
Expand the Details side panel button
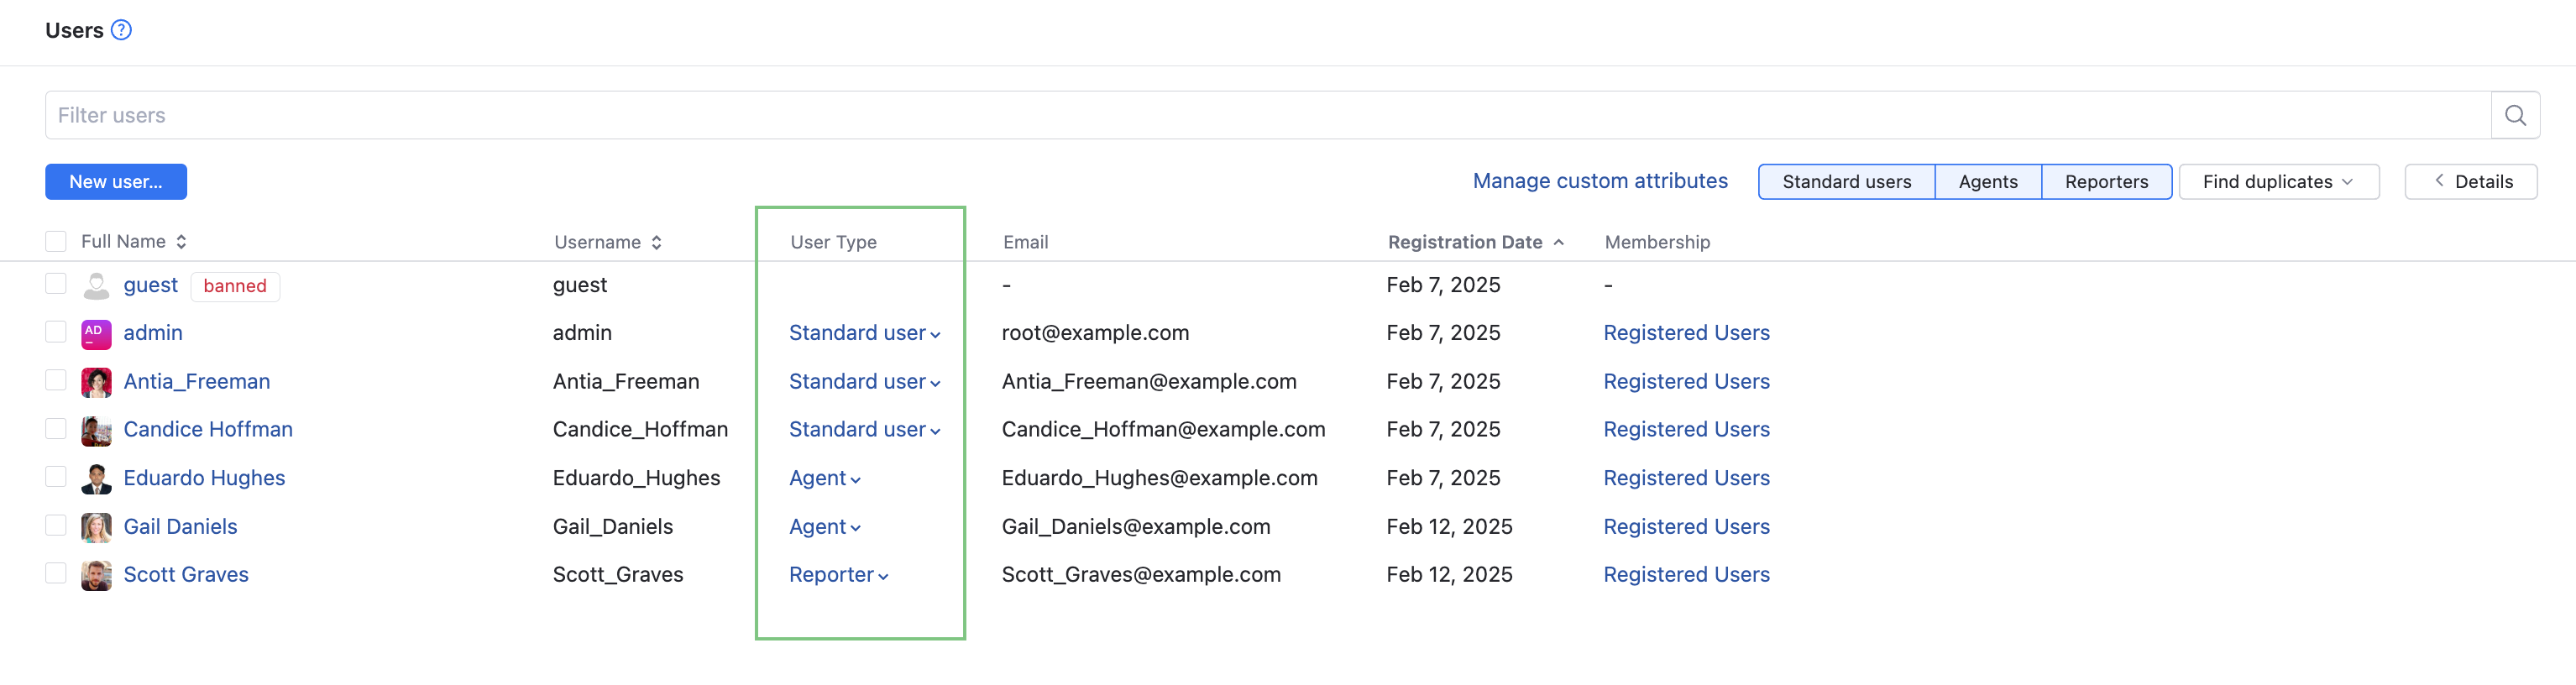click(x=2470, y=182)
